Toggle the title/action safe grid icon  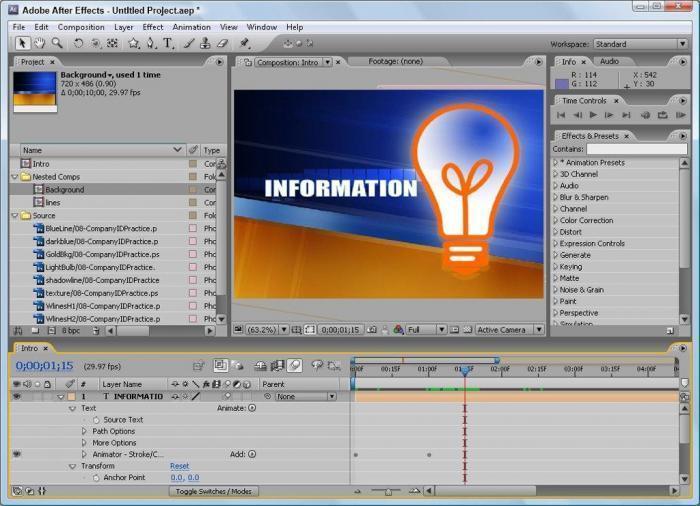click(296, 330)
